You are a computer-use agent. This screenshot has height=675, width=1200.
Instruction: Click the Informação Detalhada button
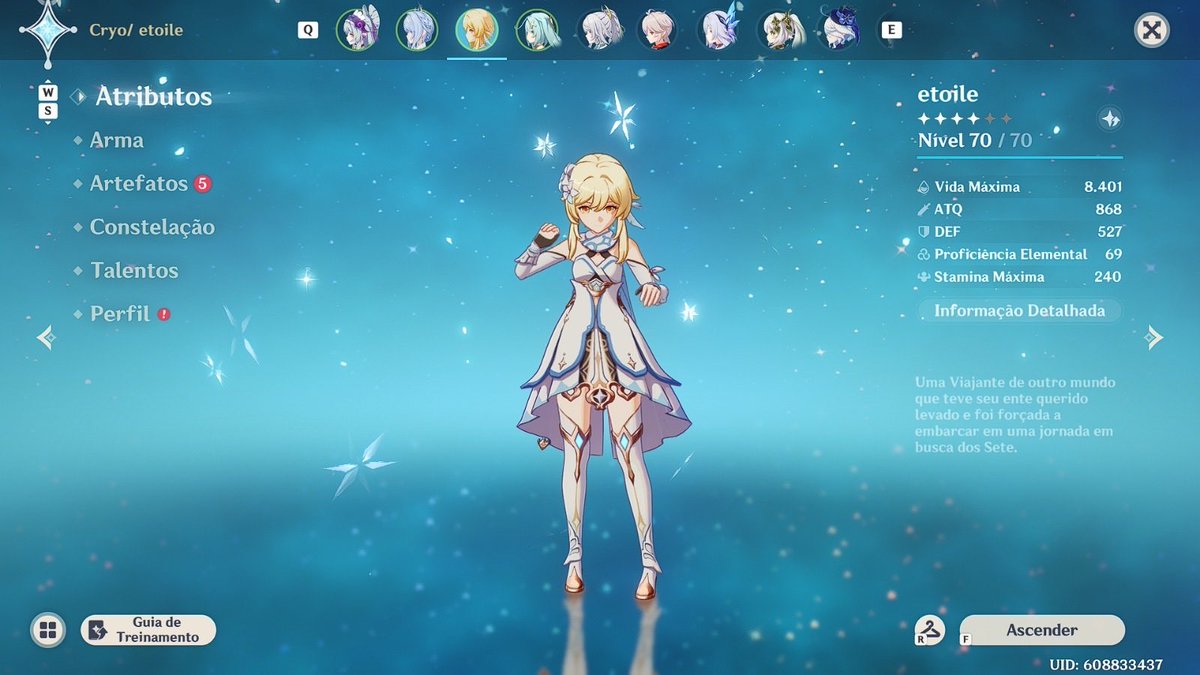click(x=1019, y=311)
